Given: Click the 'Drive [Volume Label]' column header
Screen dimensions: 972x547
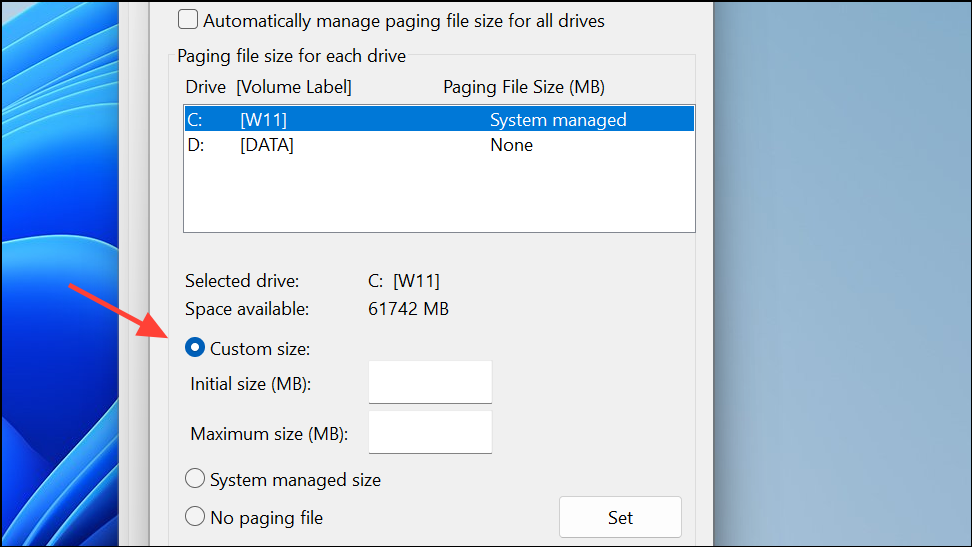Looking at the screenshot, I should pyautogui.click(x=268, y=87).
